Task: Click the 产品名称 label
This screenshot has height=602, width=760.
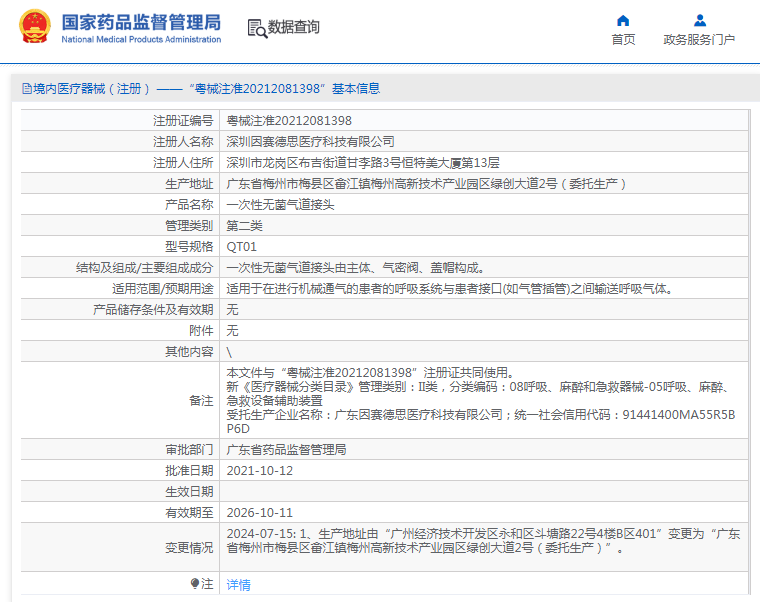Action: [189, 205]
